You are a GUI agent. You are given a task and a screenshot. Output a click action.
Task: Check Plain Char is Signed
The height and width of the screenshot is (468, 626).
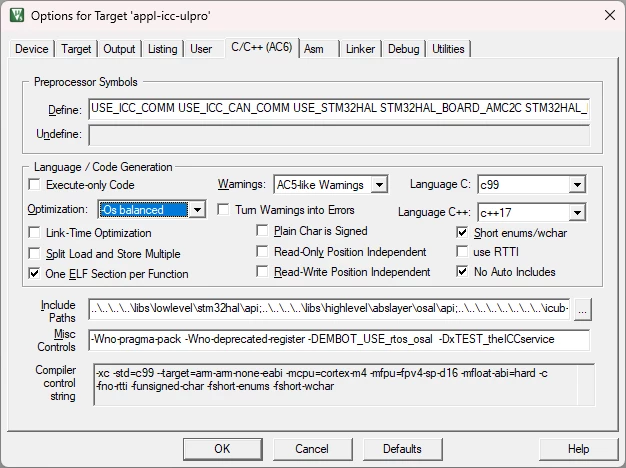click(x=262, y=230)
